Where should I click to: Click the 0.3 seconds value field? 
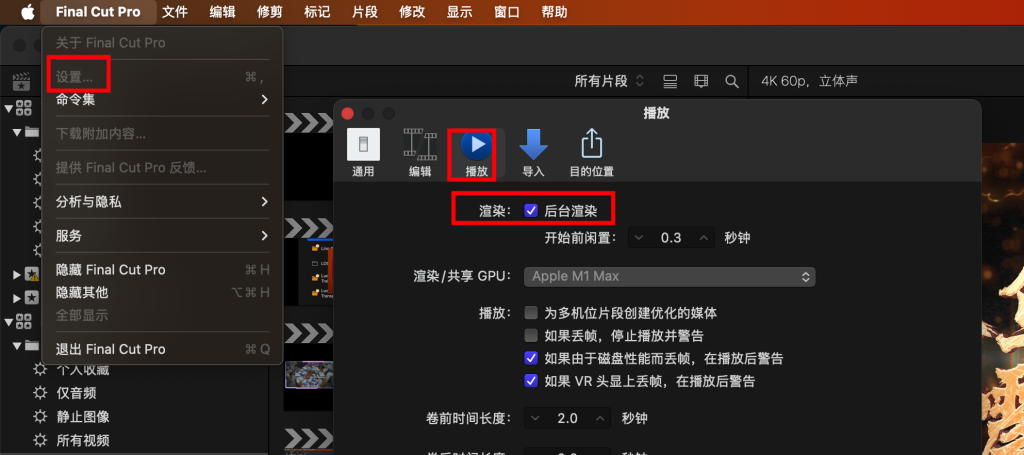pyautogui.click(x=671, y=238)
